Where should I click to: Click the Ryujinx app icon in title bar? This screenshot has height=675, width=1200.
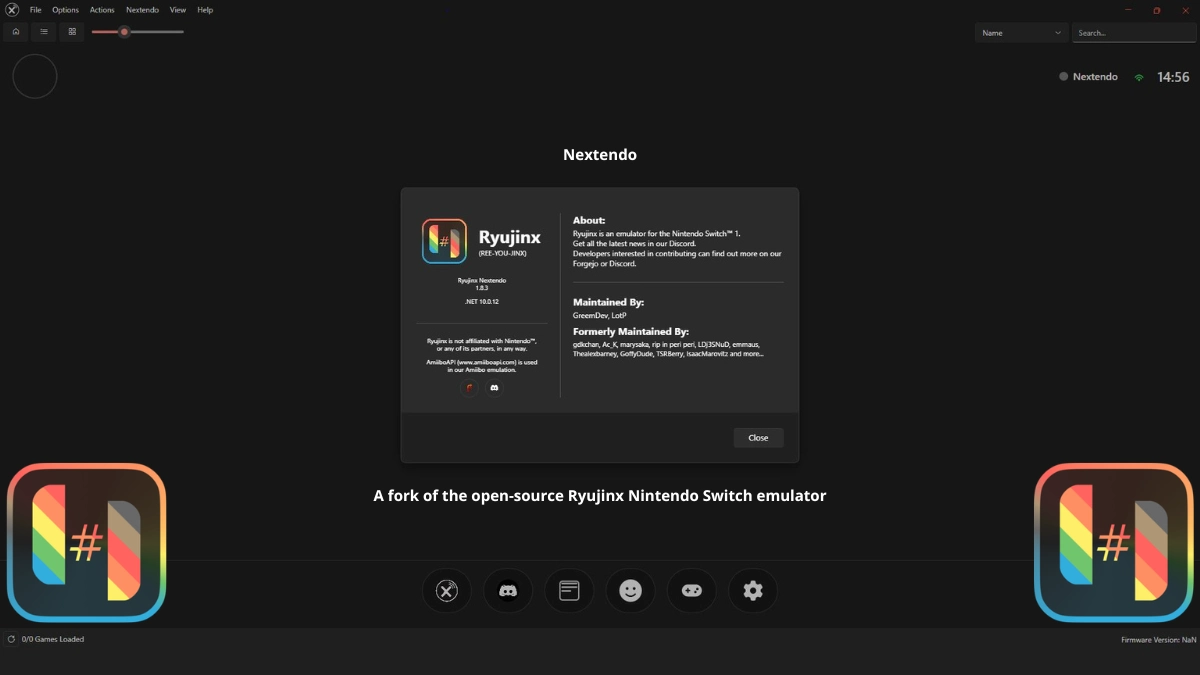pos(12,10)
